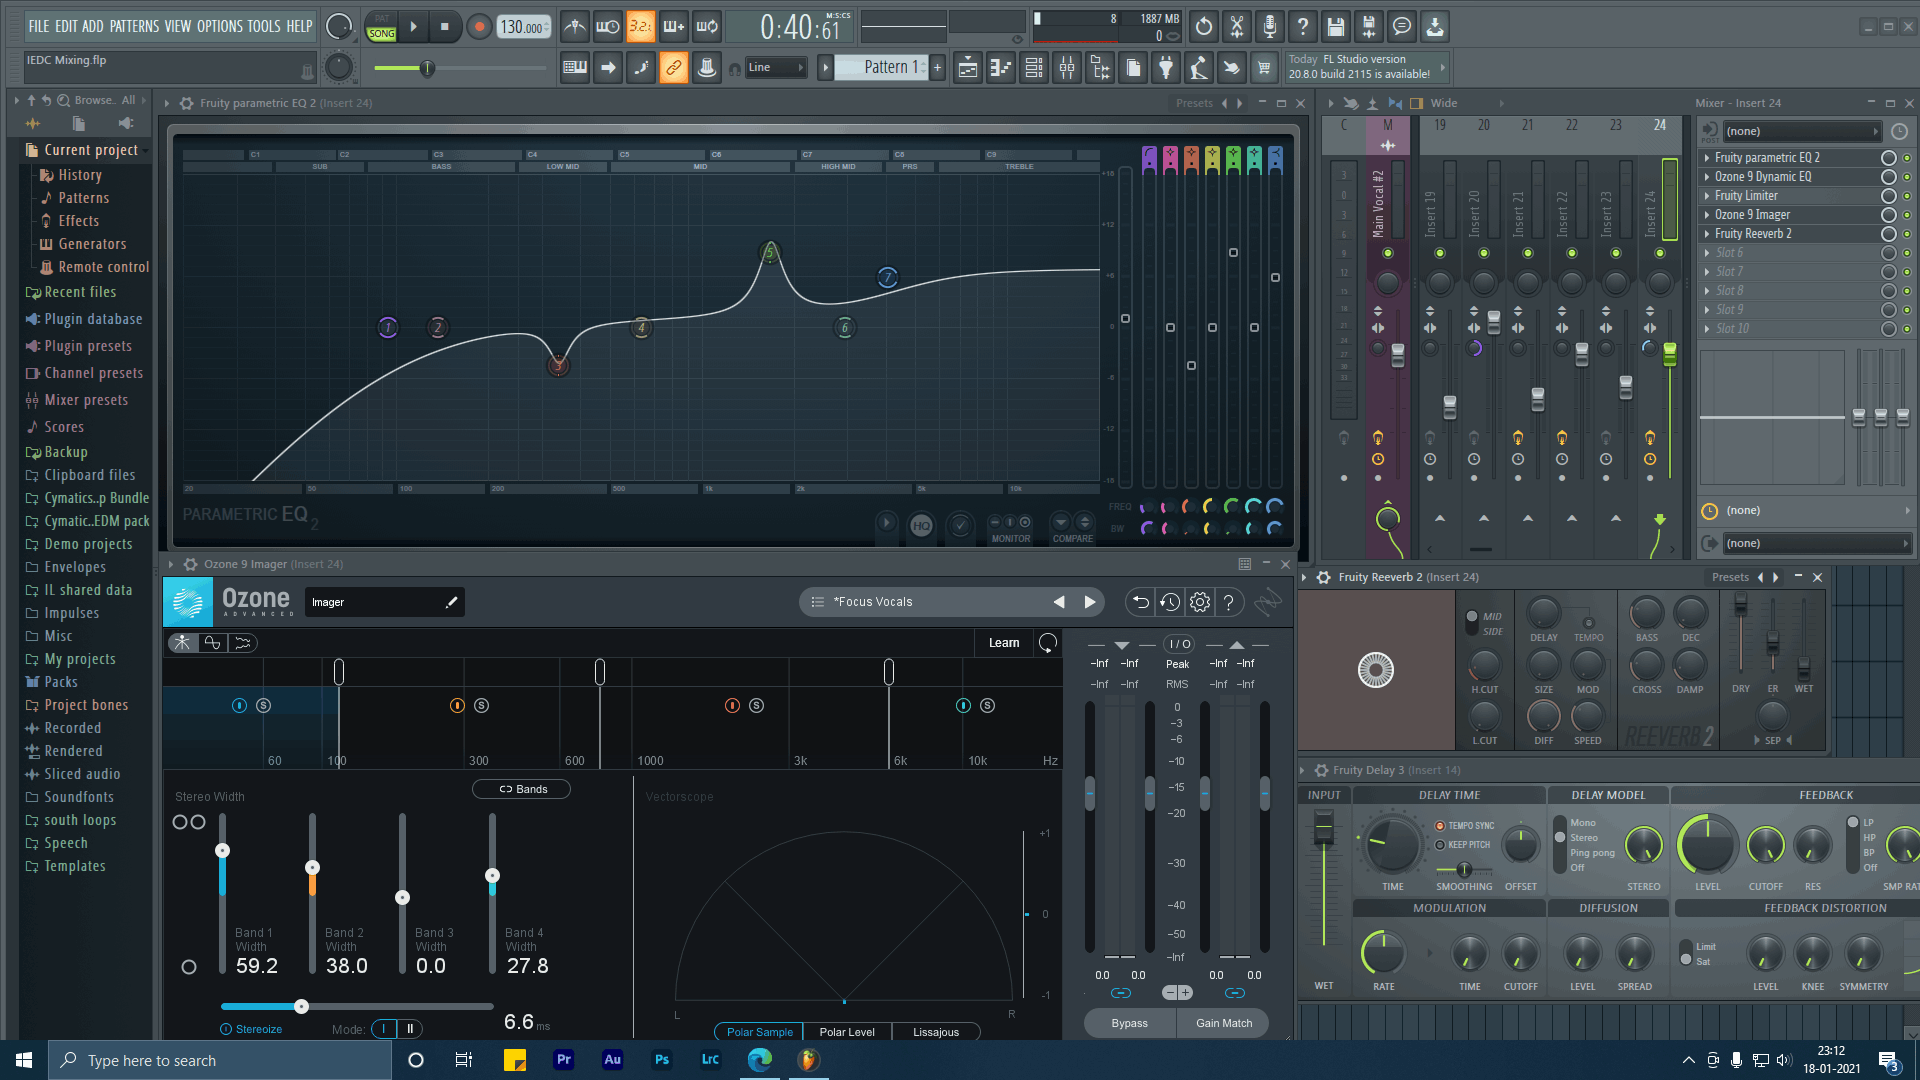The height and width of the screenshot is (1080, 1920).
Task: Open the mixer view icon
Action: (x=1067, y=68)
